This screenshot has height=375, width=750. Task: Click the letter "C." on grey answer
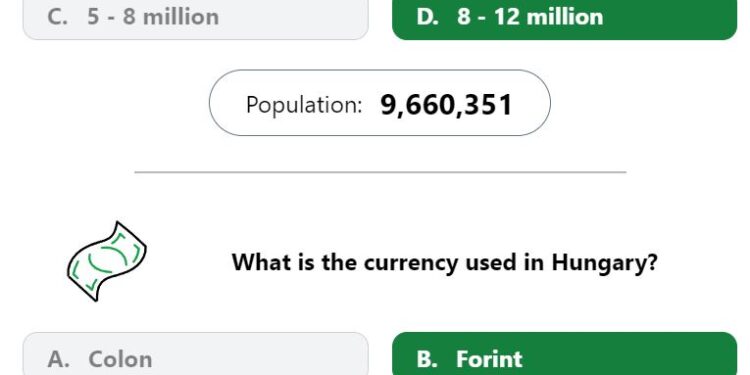point(59,17)
